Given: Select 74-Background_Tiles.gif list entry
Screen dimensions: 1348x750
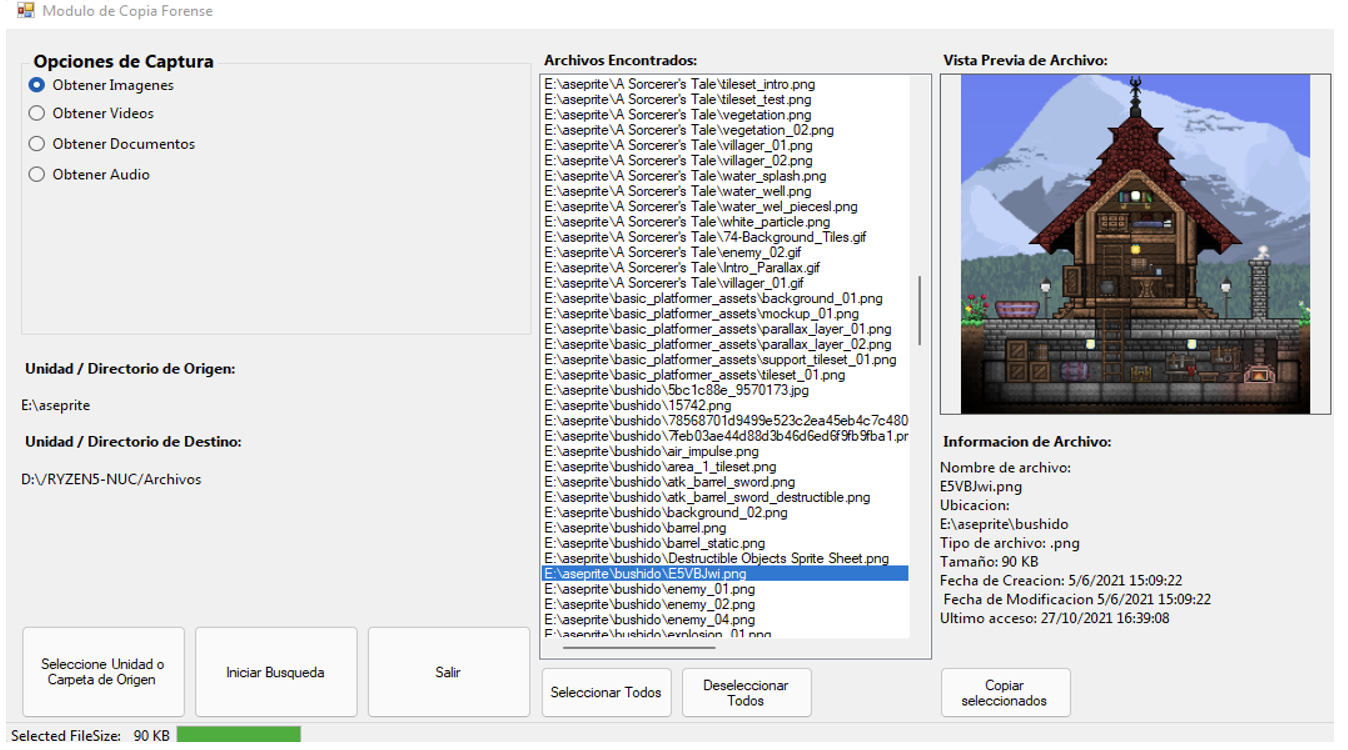Looking at the screenshot, I should (x=725, y=237).
